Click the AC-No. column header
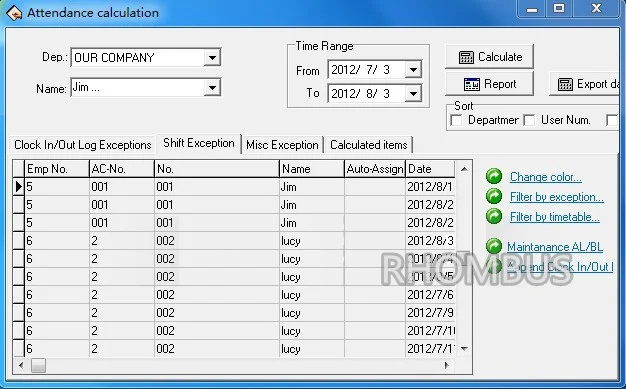 [x=122, y=169]
